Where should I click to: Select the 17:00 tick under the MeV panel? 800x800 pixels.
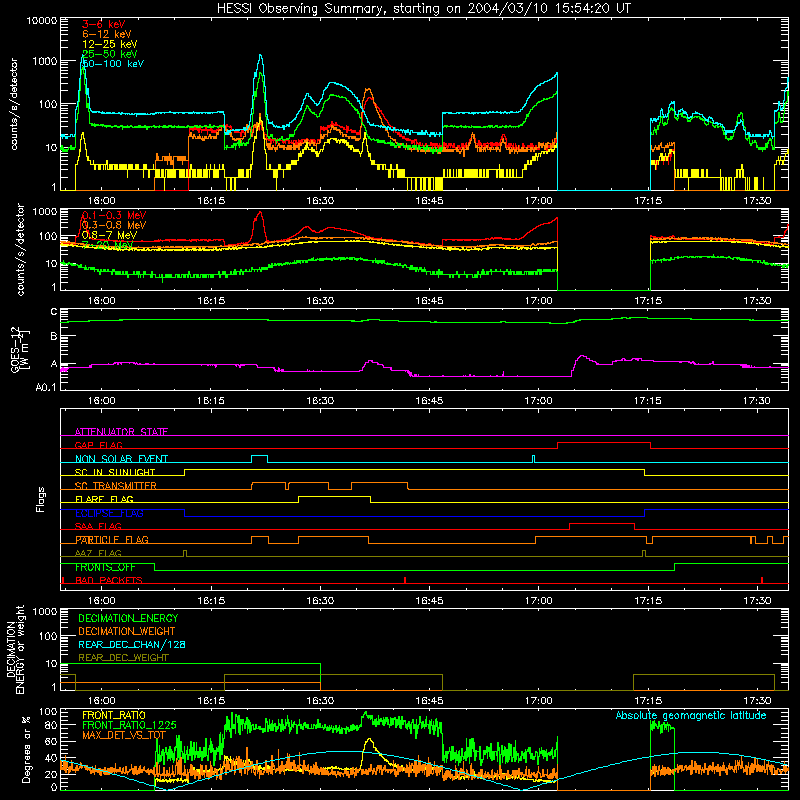point(539,301)
